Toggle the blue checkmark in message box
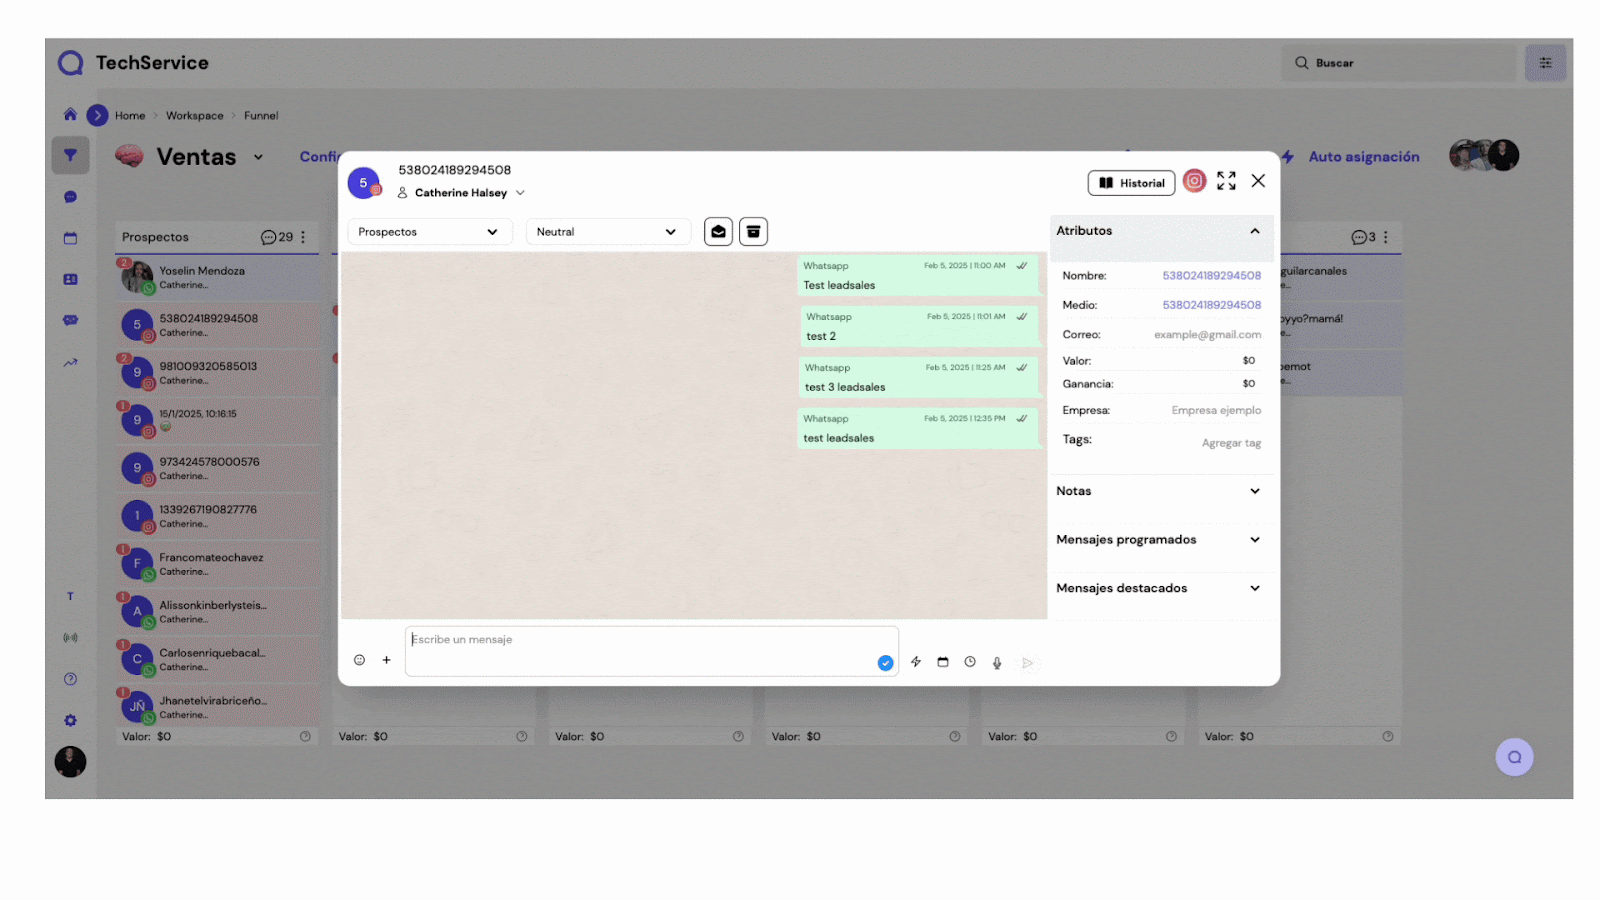The height and width of the screenshot is (900, 1600). [x=885, y=663]
